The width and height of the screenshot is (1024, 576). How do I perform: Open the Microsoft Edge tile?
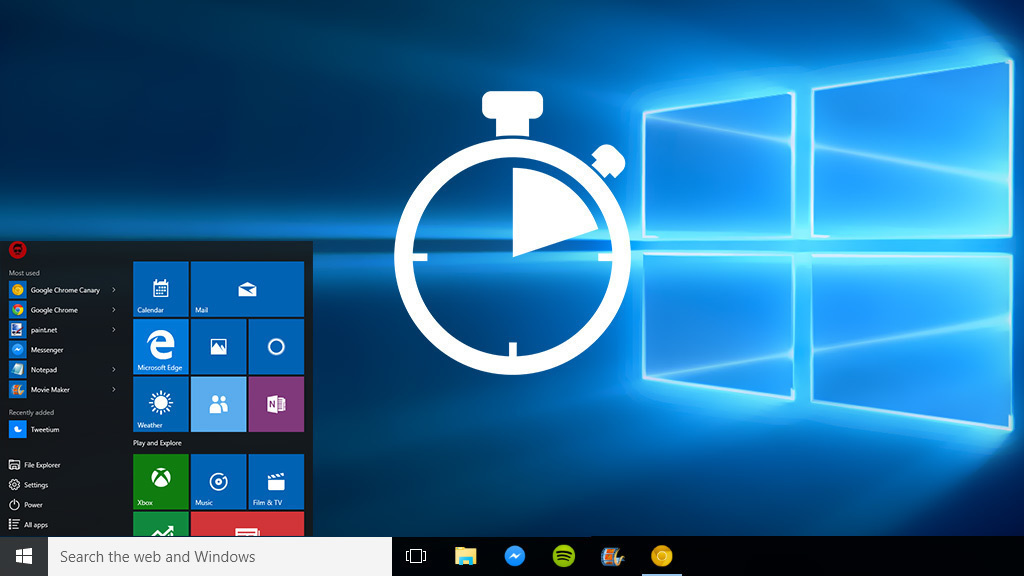tap(159, 346)
